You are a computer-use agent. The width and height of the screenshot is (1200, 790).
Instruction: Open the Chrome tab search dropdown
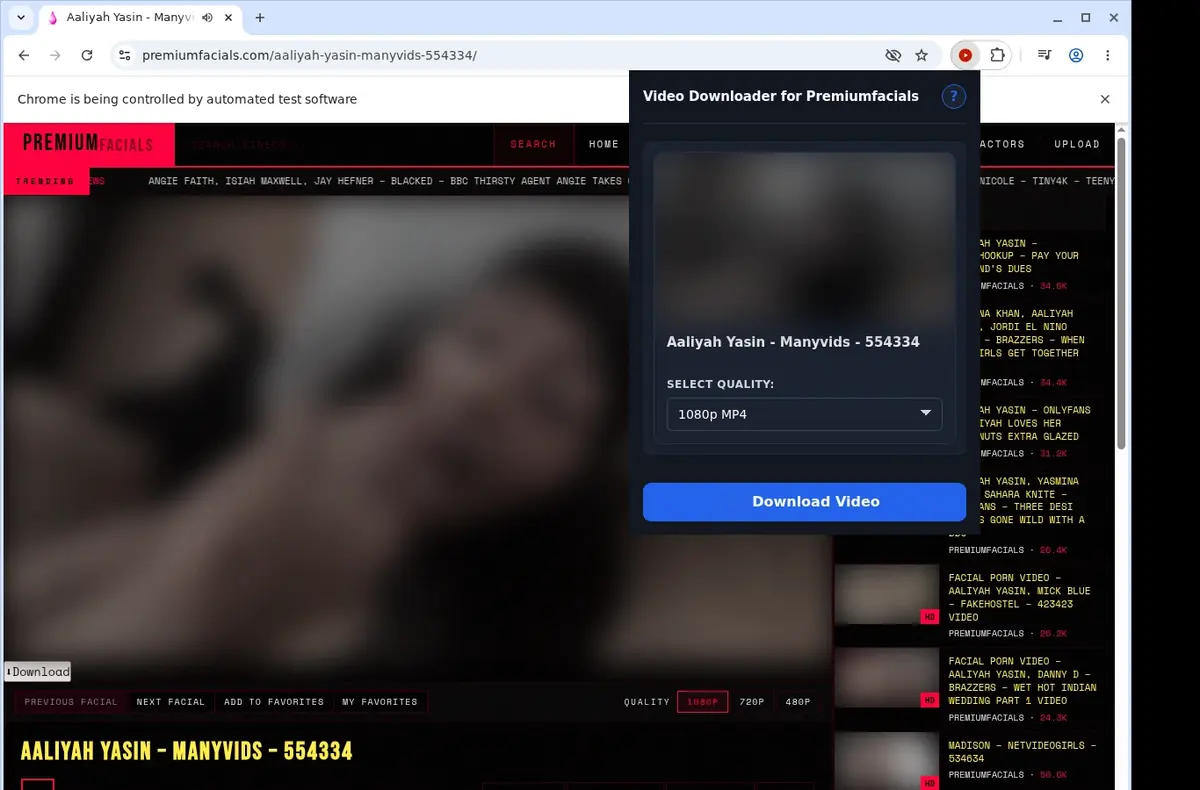20,18
